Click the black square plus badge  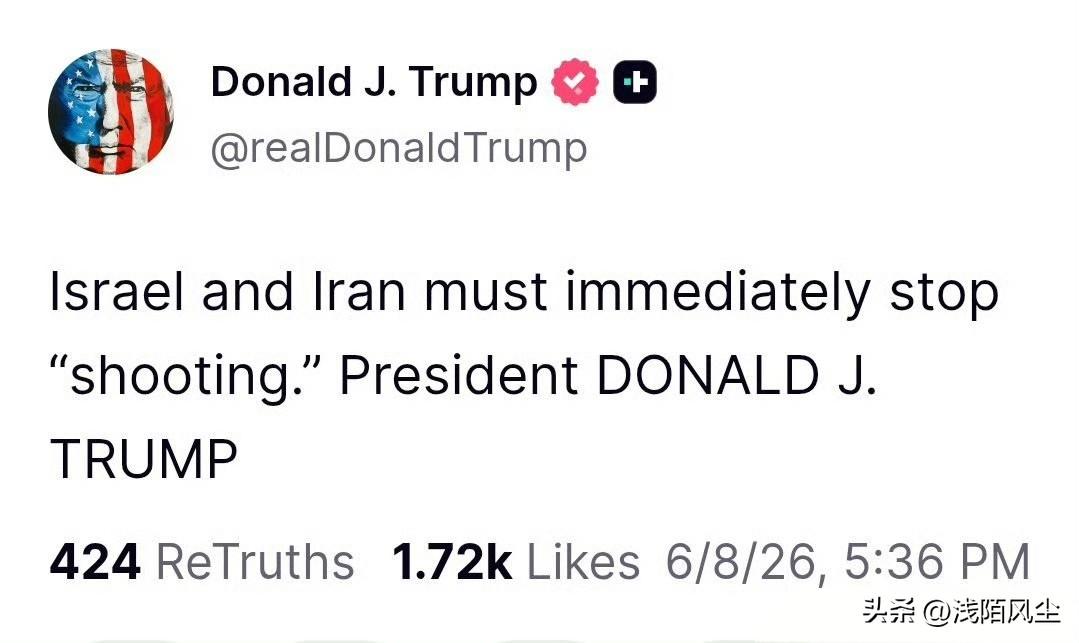(634, 82)
